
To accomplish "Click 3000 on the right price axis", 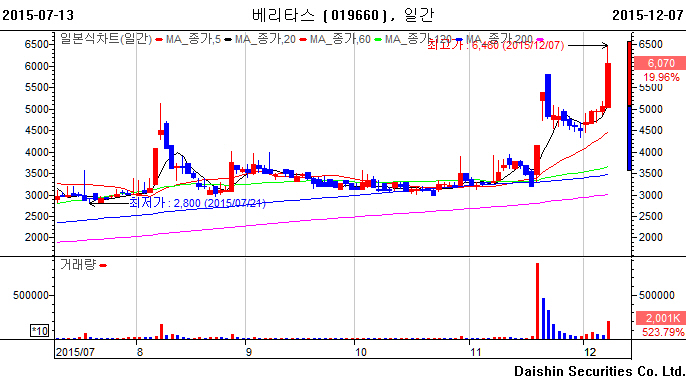I will click(x=650, y=195).
